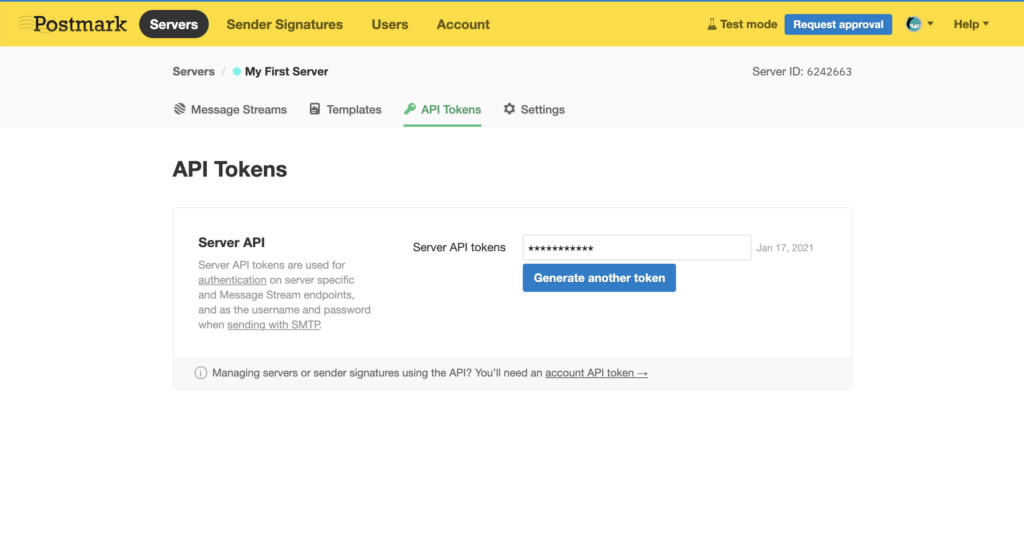Viewport: 1024px width, 539px height.
Task: Open the Users page
Action: [x=390, y=24]
